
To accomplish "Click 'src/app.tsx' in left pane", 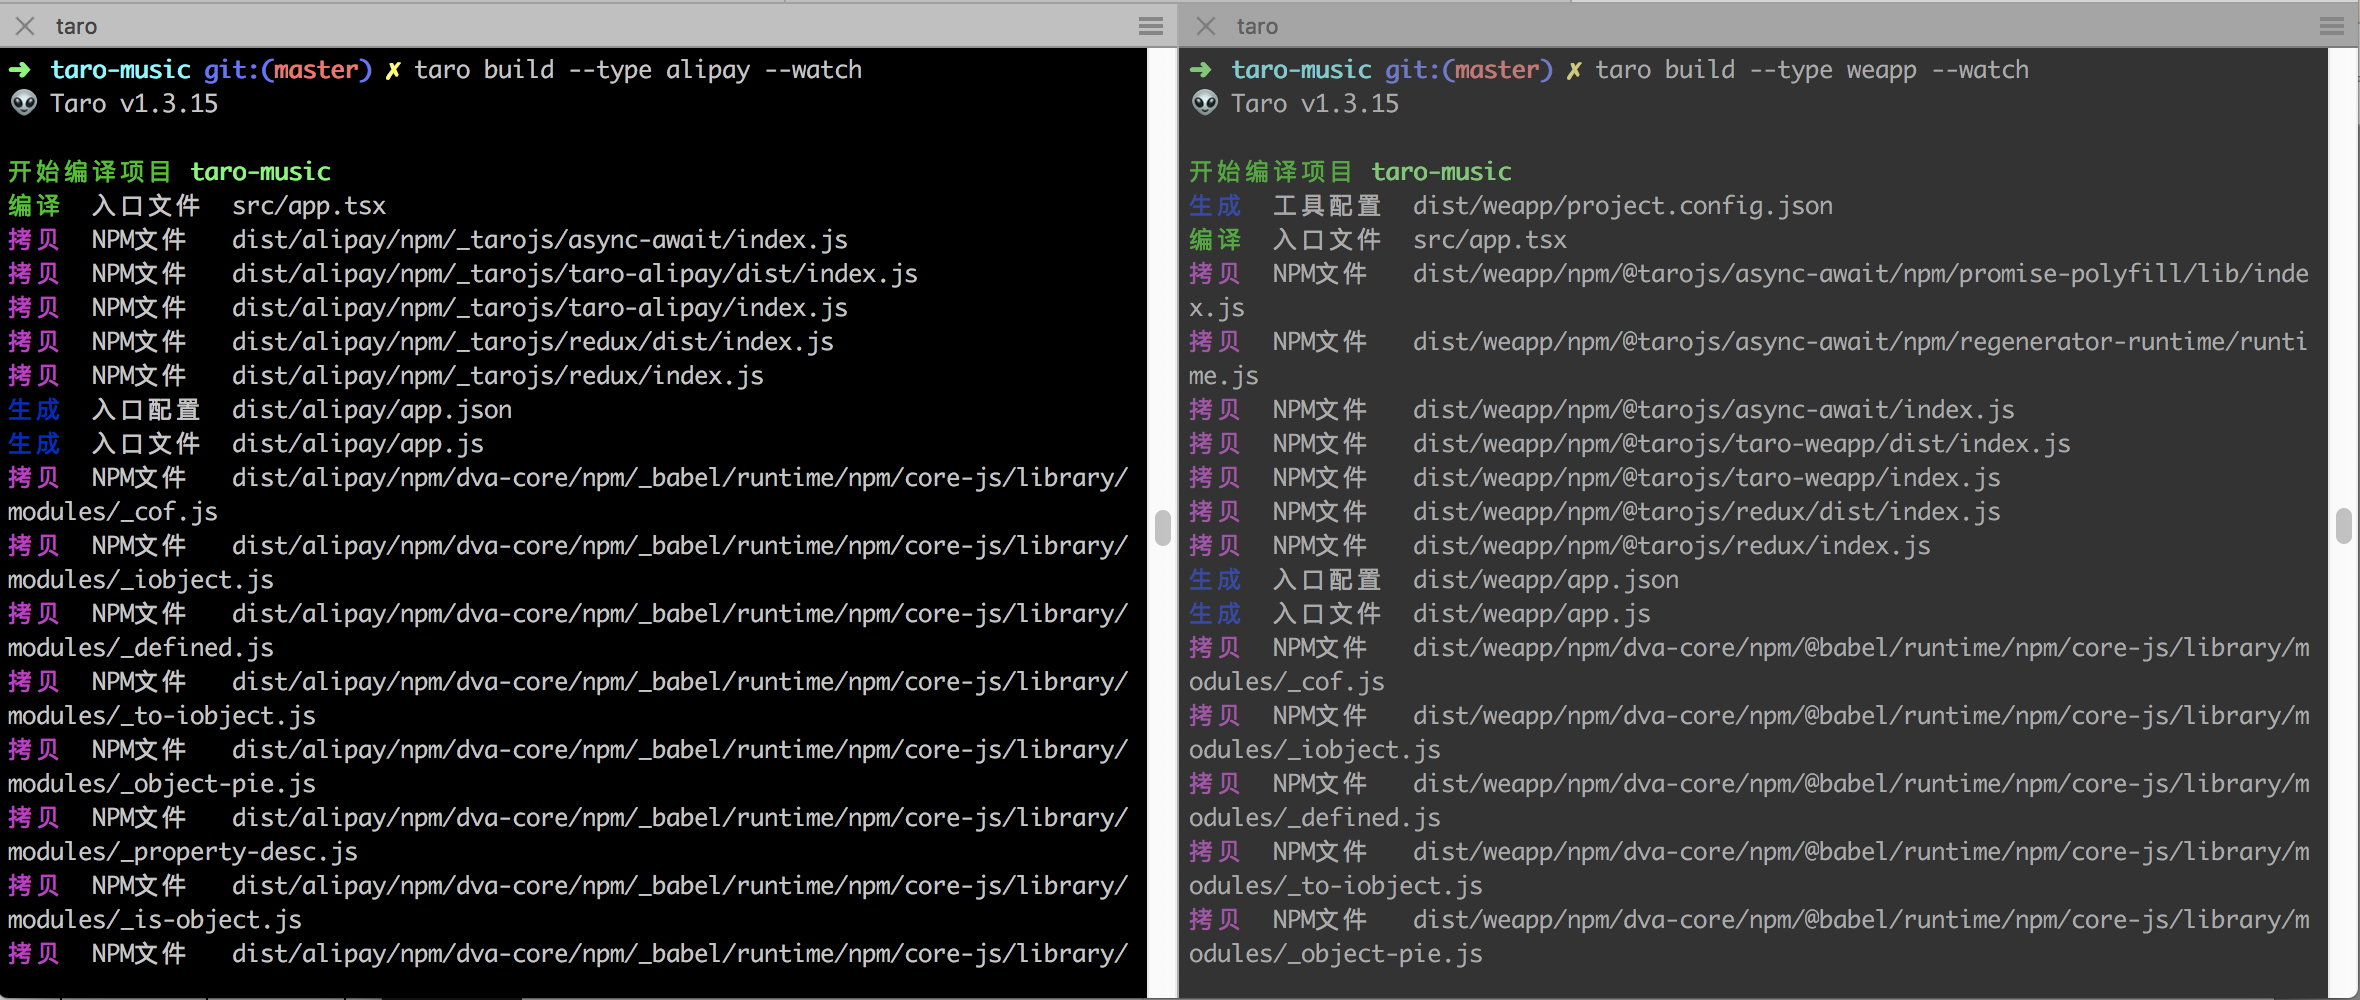I will point(309,206).
